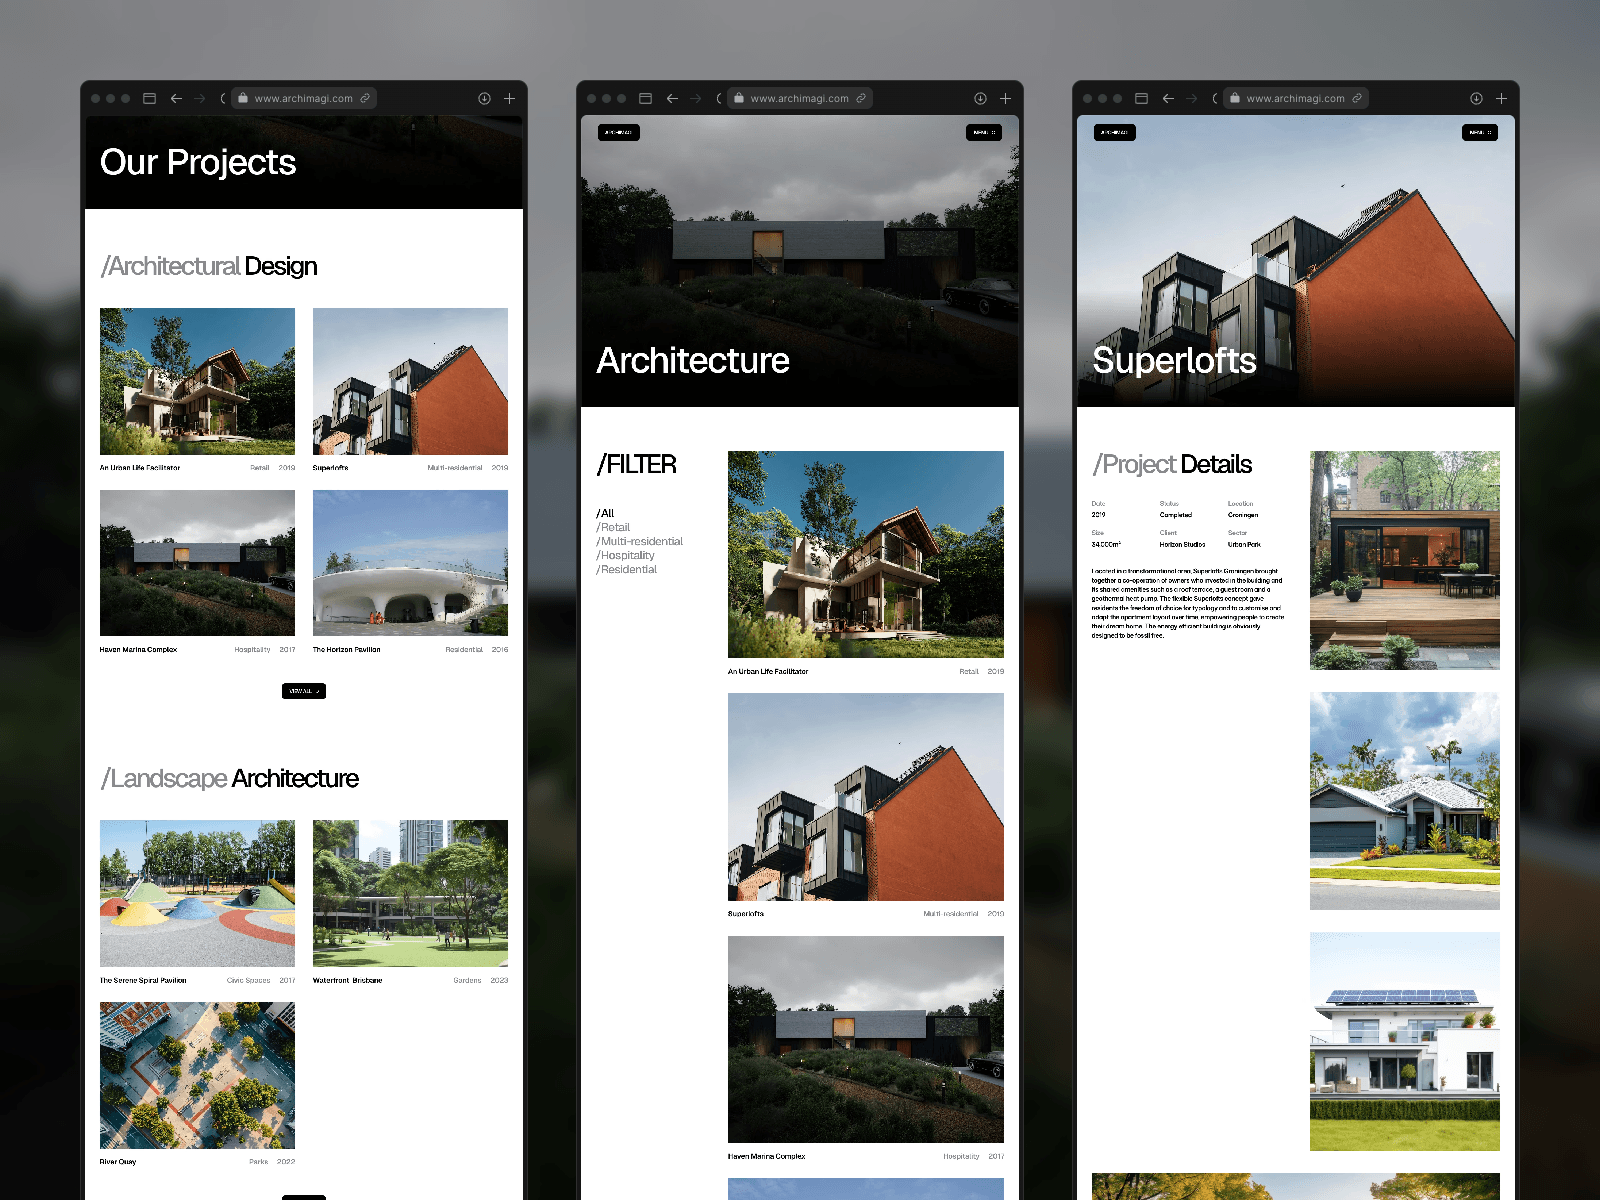Open Urban Life Facilitator image in Architecture window
Viewport: 1600px width, 1200px height.
[866, 554]
